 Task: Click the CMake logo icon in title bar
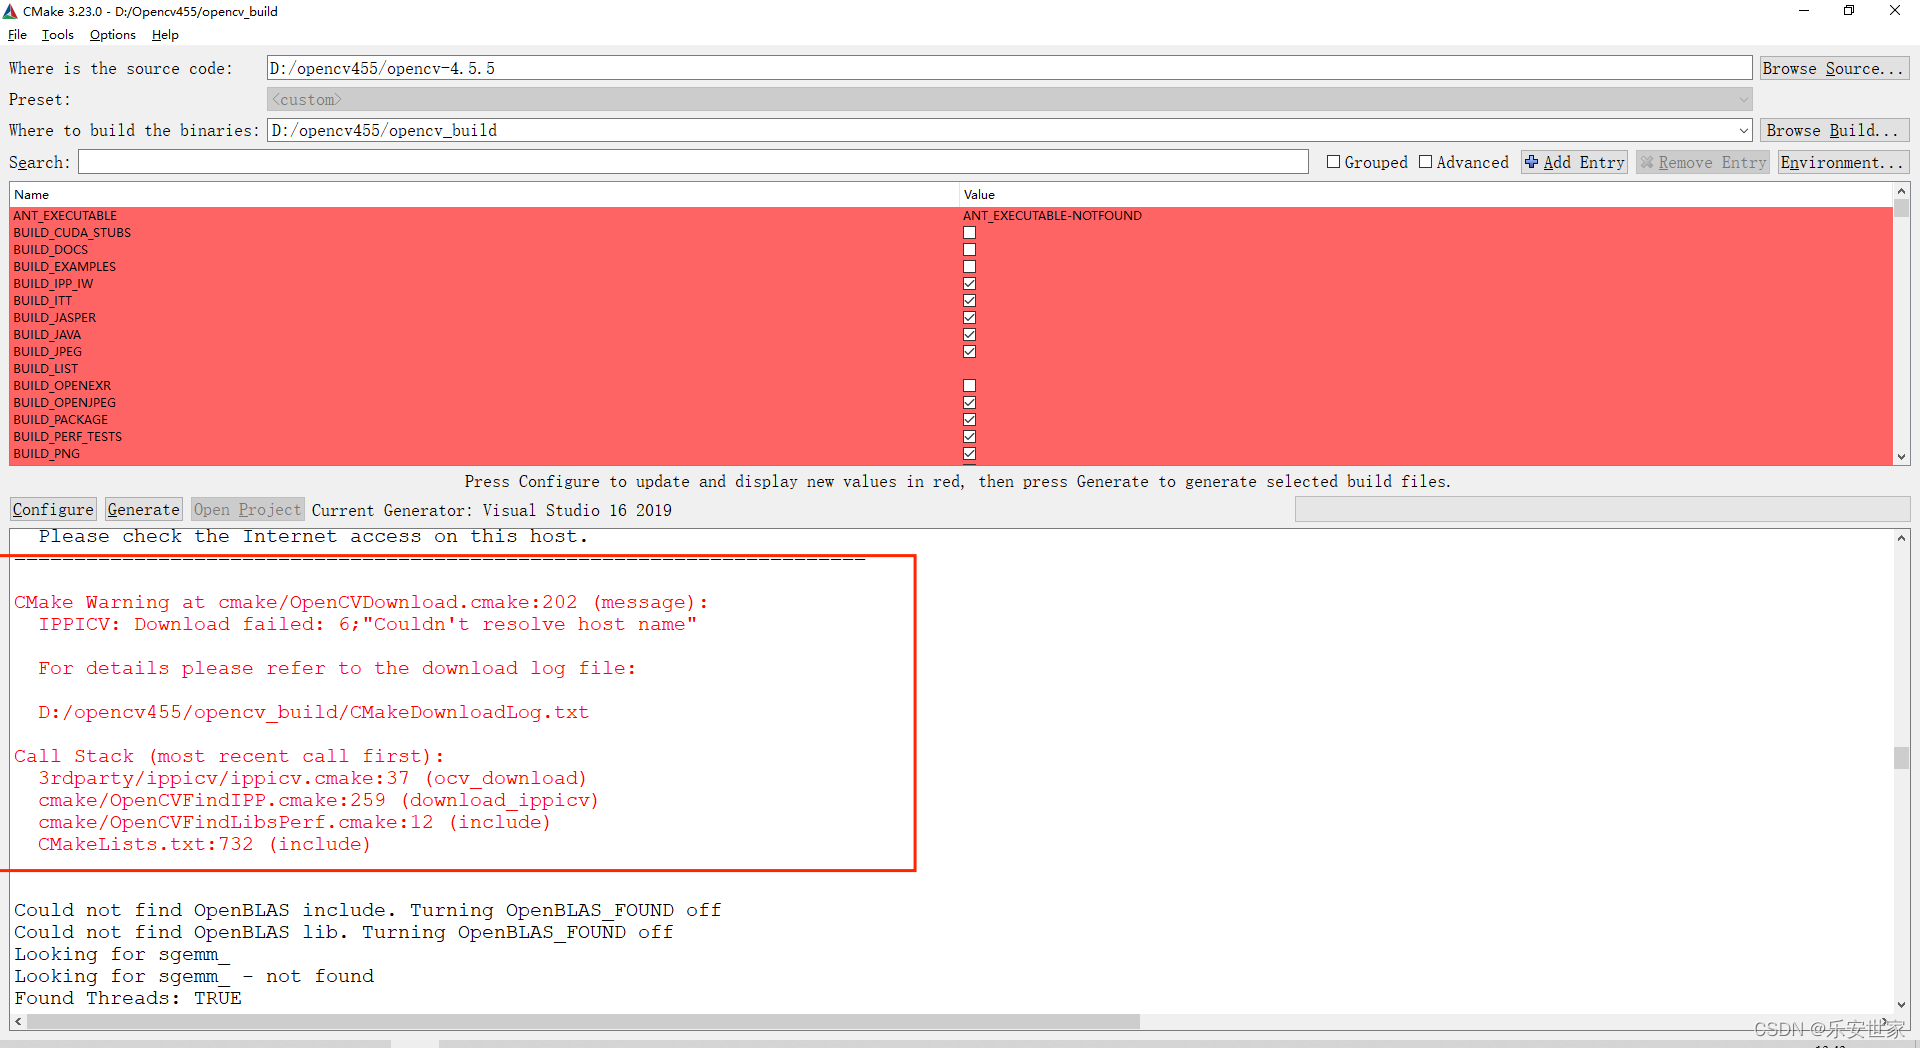click(x=10, y=11)
